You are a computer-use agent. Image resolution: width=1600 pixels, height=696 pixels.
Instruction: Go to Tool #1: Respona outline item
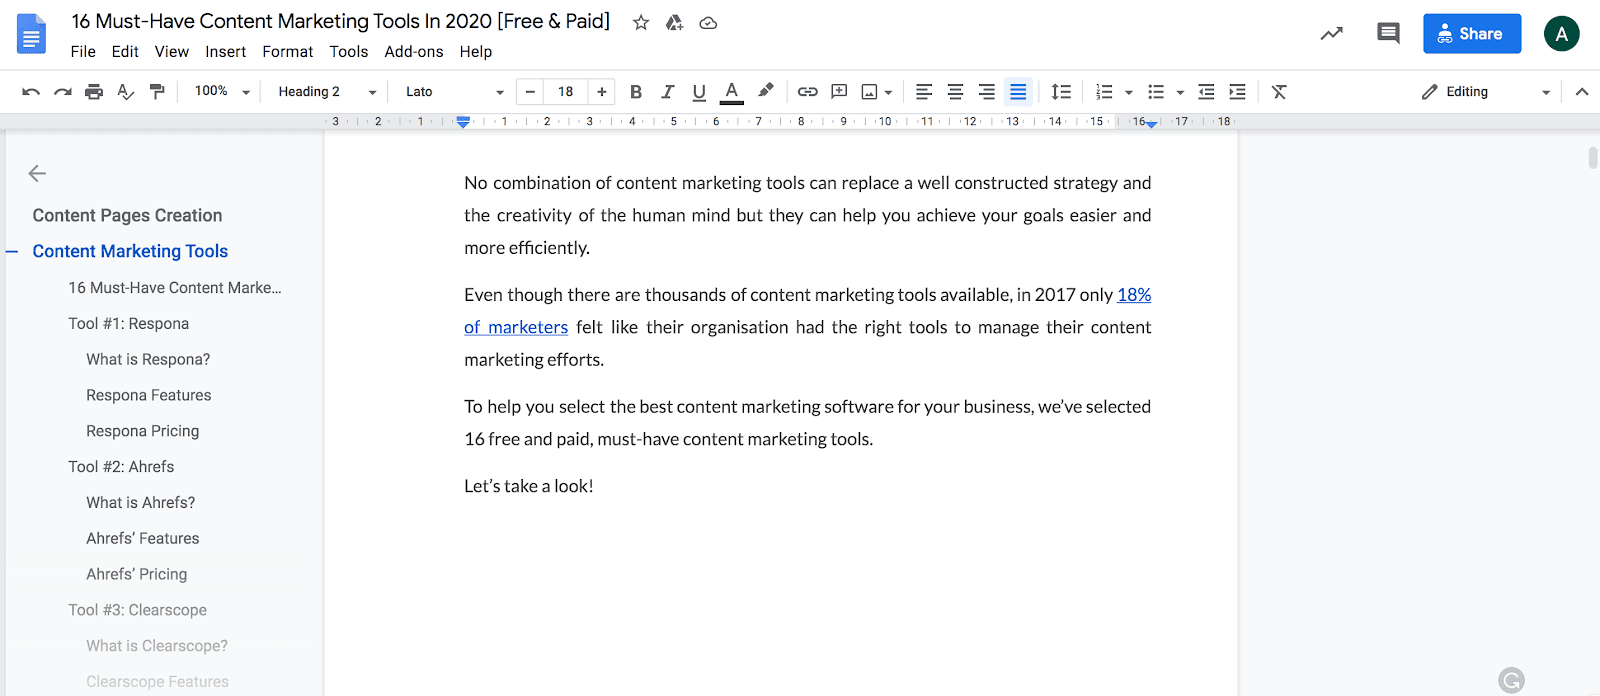(129, 324)
